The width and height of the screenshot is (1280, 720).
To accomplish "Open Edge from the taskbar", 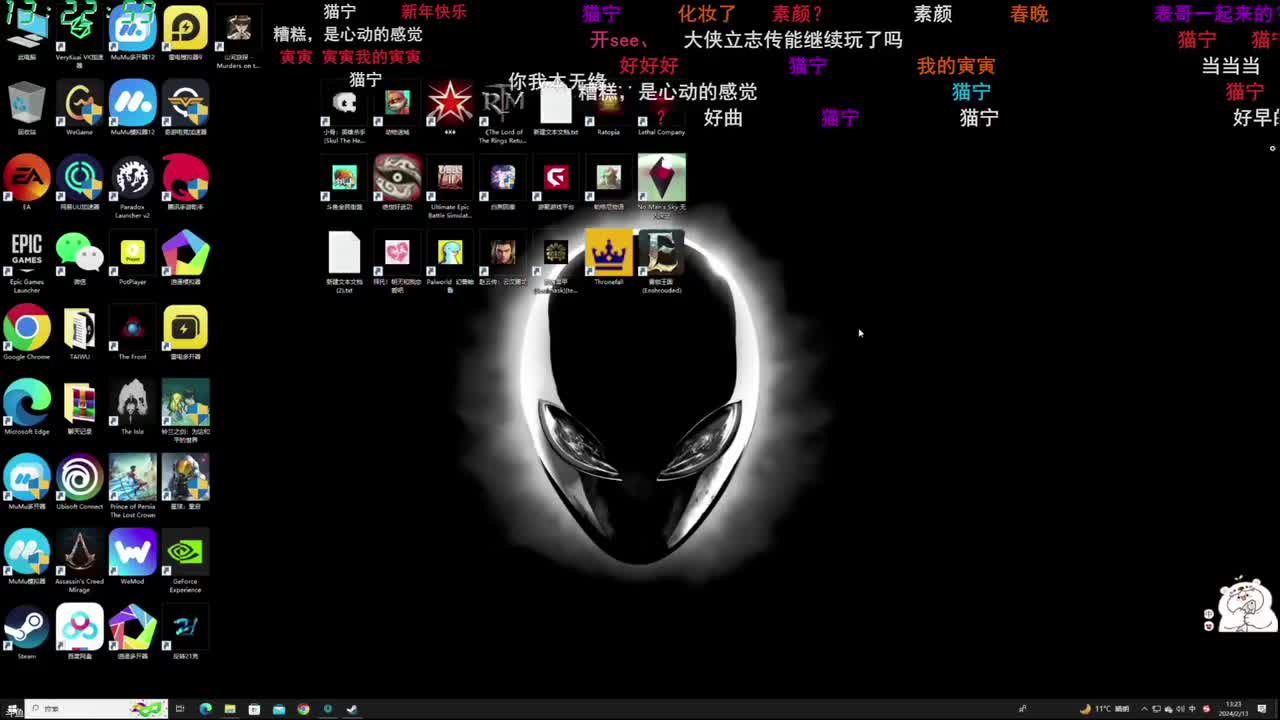I will pyautogui.click(x=205, y=709).
